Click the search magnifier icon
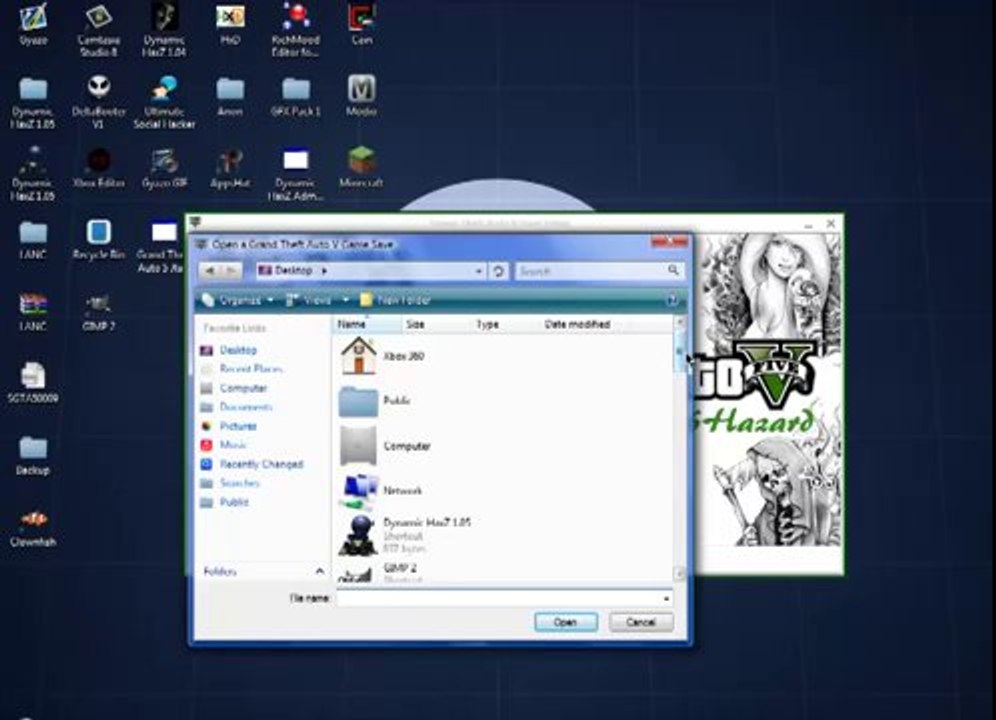996x720 pixels. tap(673, 271)
